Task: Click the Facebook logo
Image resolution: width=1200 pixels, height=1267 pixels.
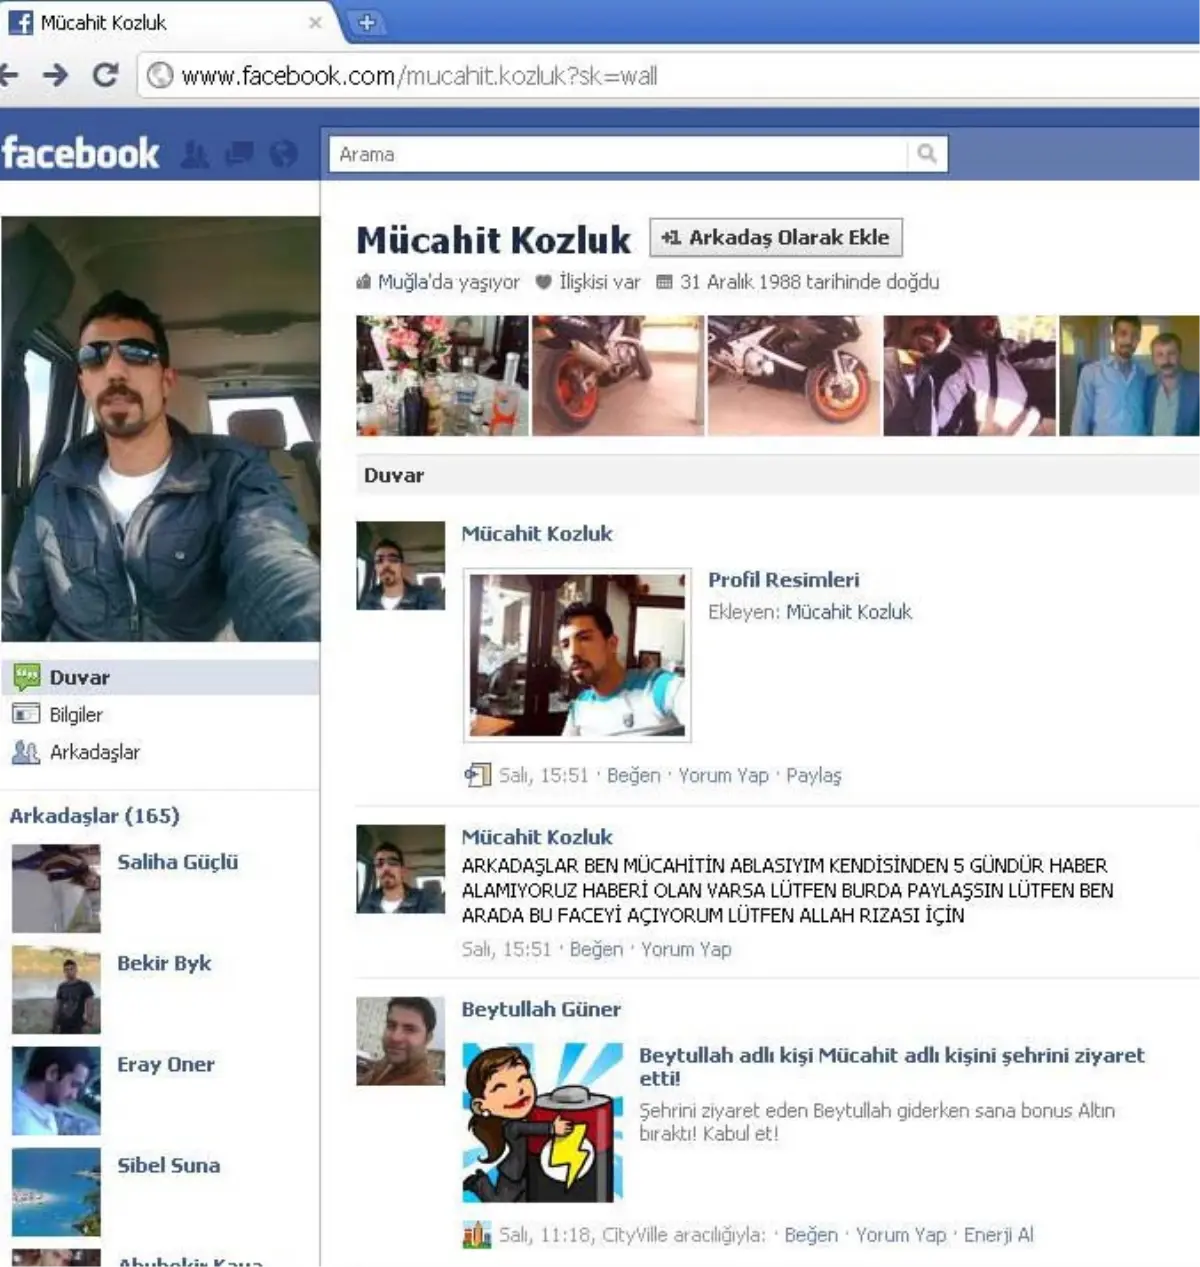Action: (80, 152)
